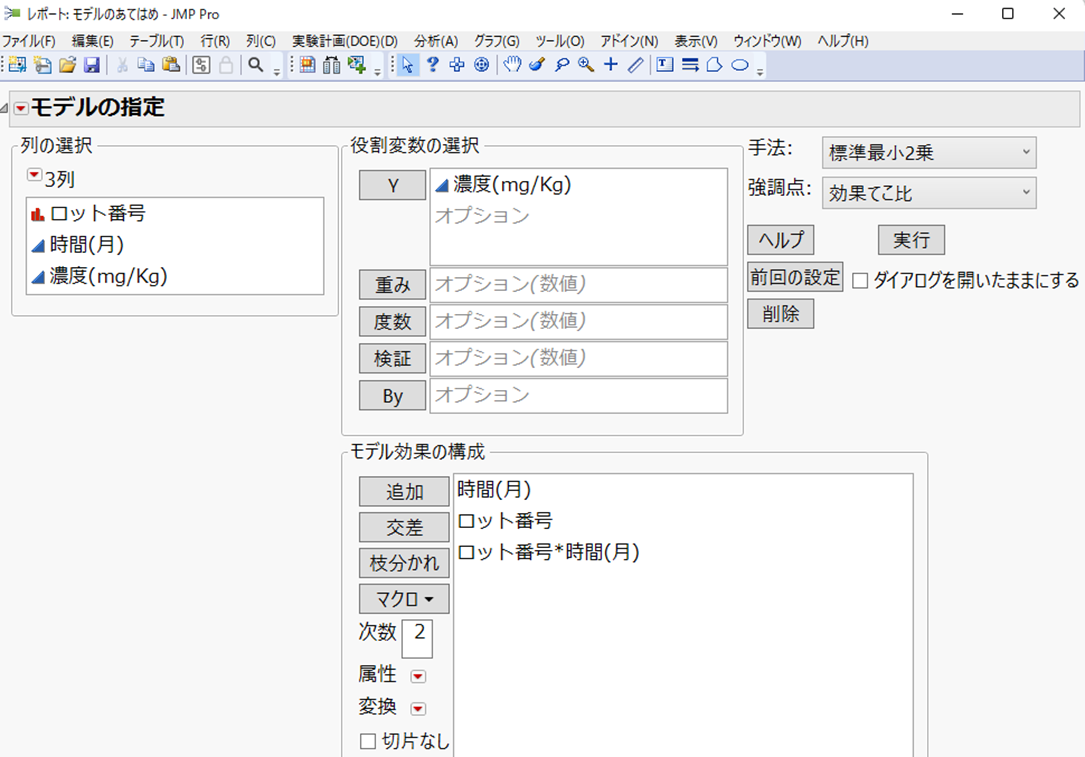Image resolution: width=1085 pixels, height=757 pixels.
Task: Select the Polygon shape tool
Action: 715,65
